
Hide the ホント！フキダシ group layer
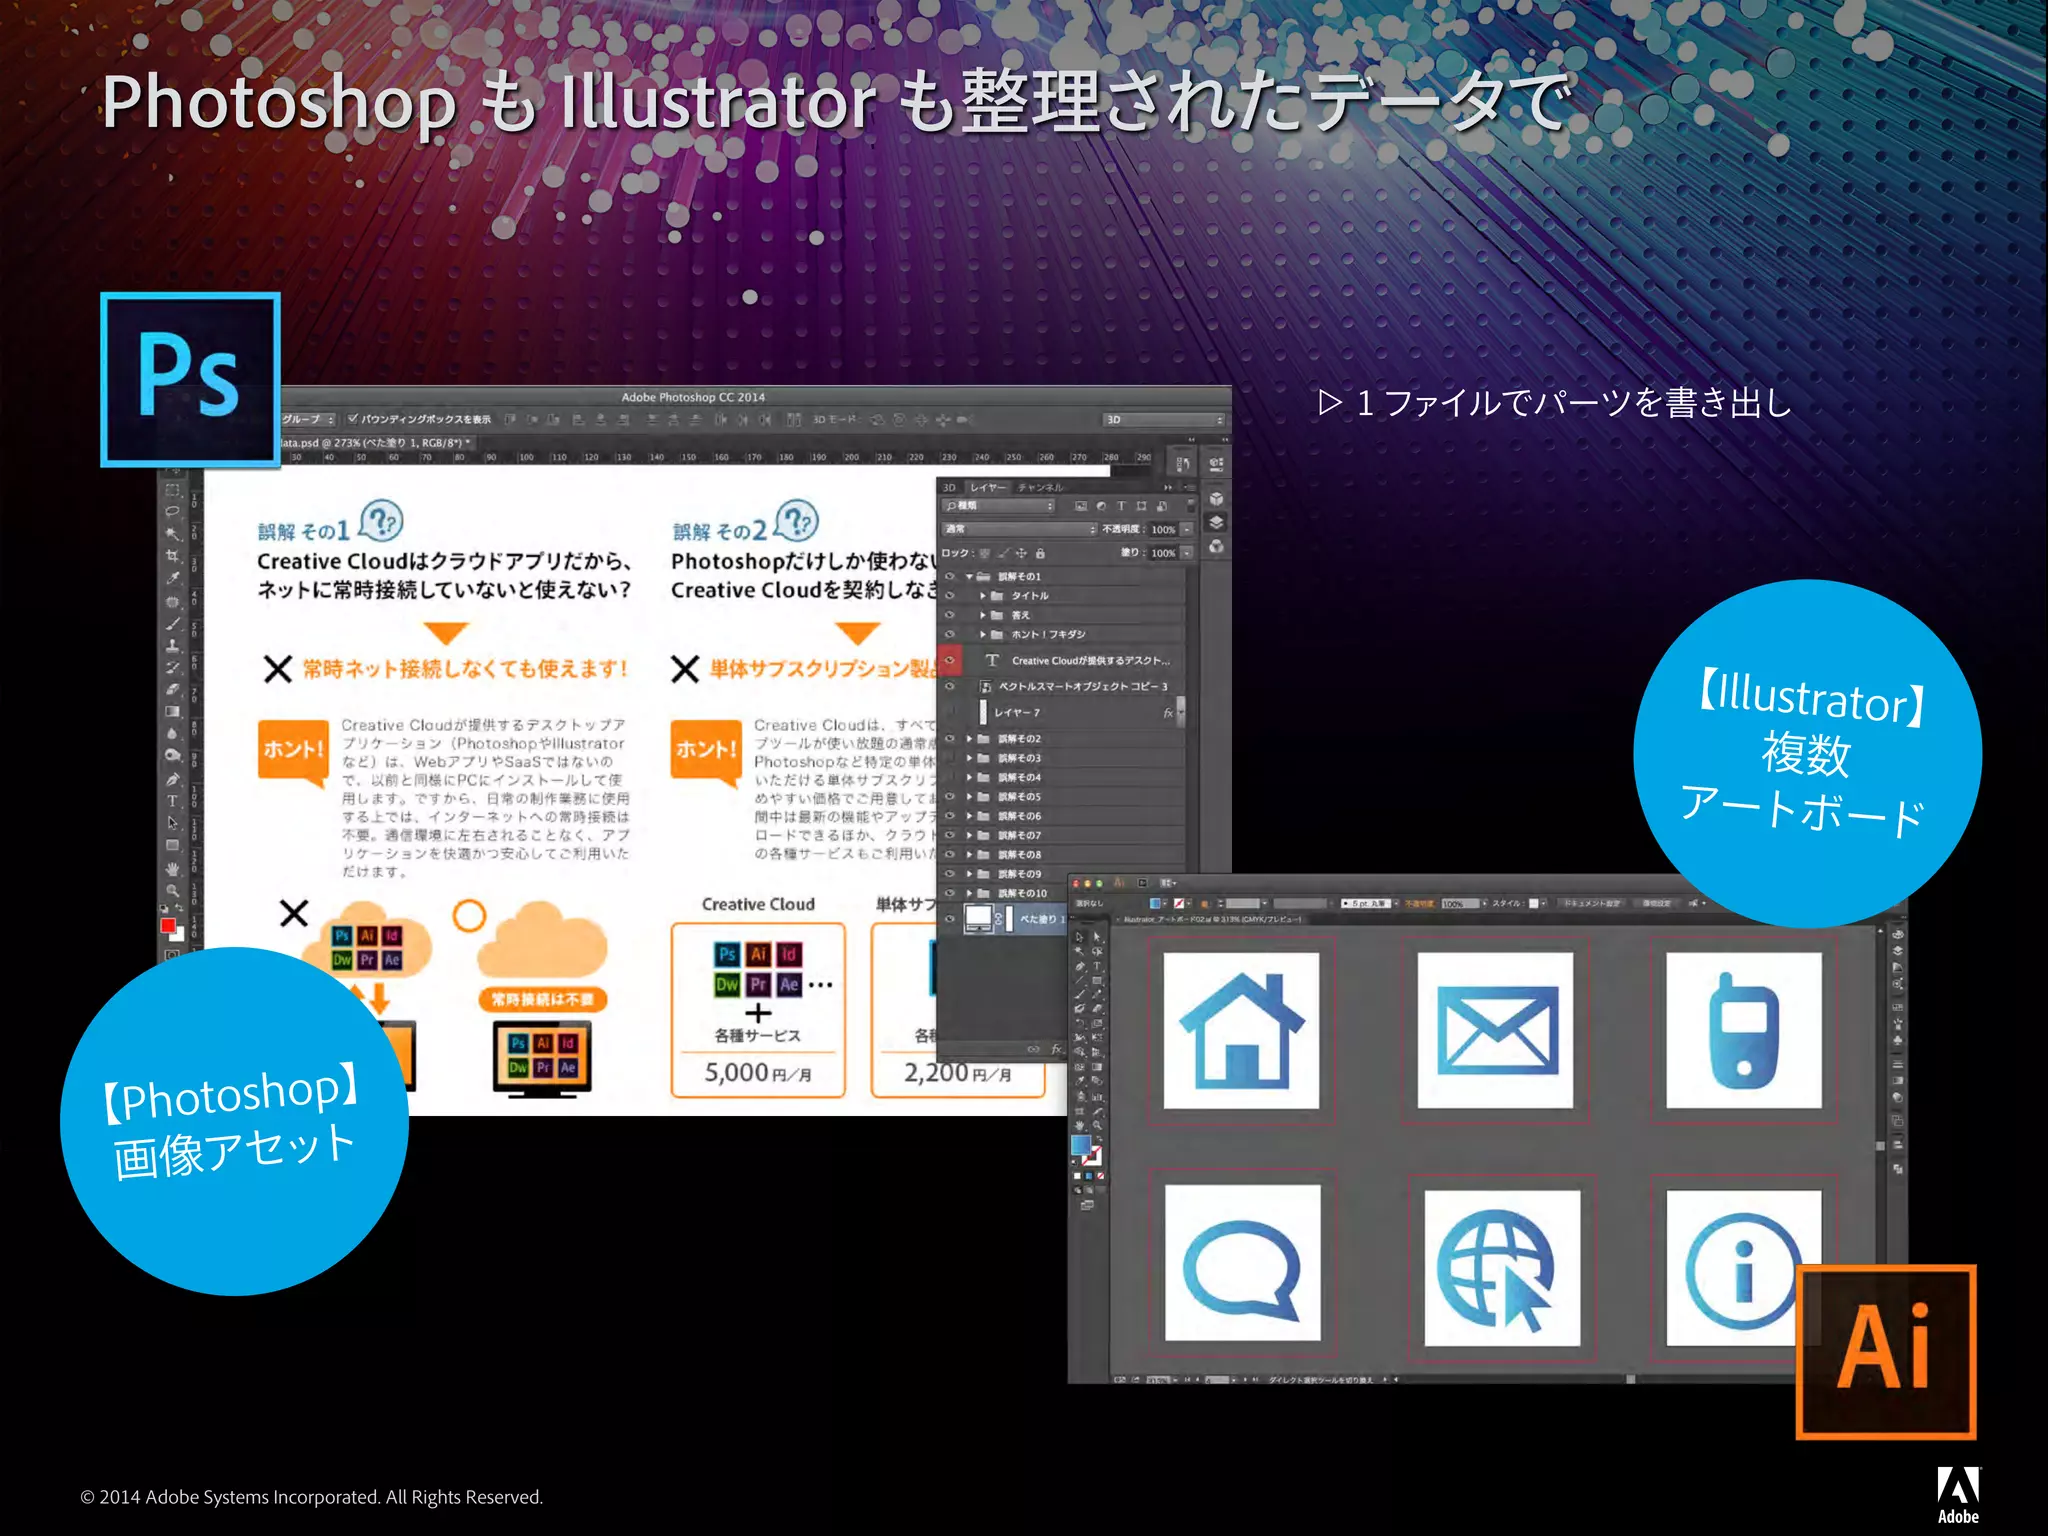pos(950,634)
